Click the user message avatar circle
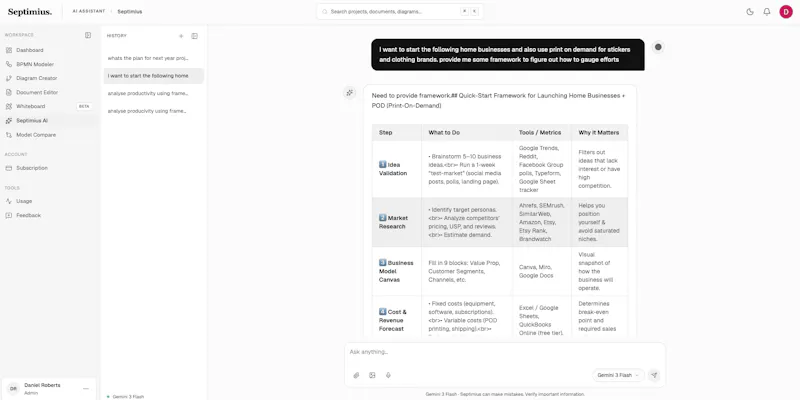This screenshot has width=800, height=400. click(x=658, y=47)
